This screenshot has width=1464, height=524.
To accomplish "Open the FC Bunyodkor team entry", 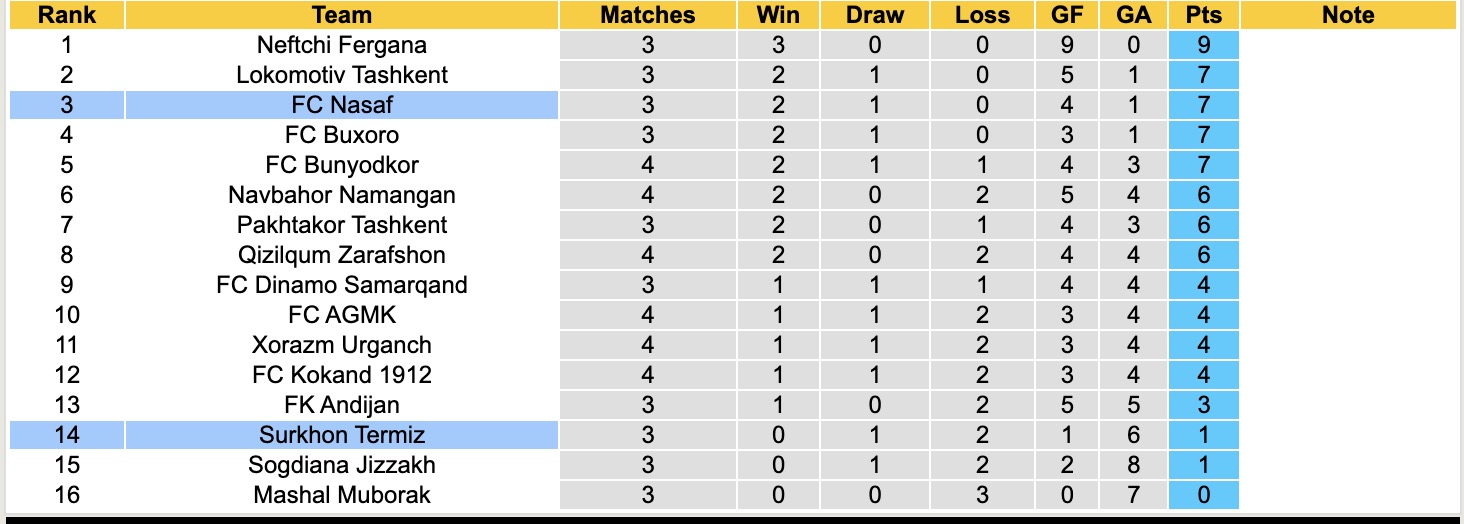I will point(342,165).
